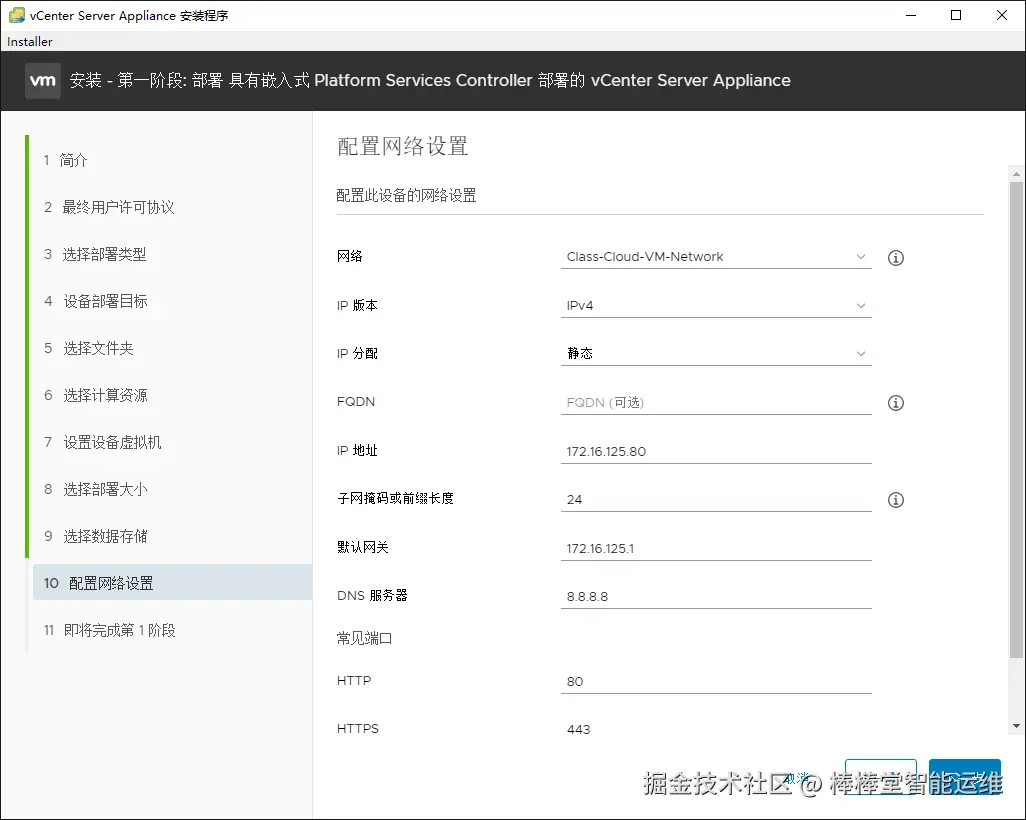Click the DNS 服务器 field with 8.8.8.8

click(x=716, y=597)
